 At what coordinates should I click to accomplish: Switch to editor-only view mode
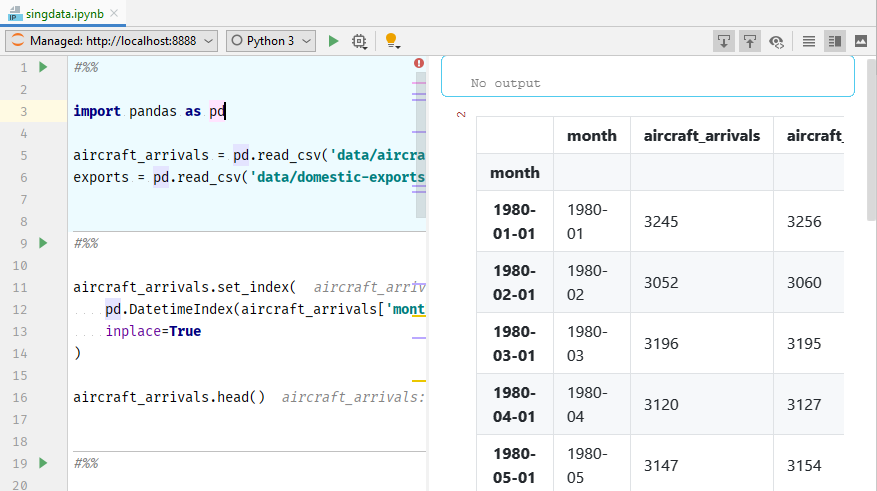809,41
